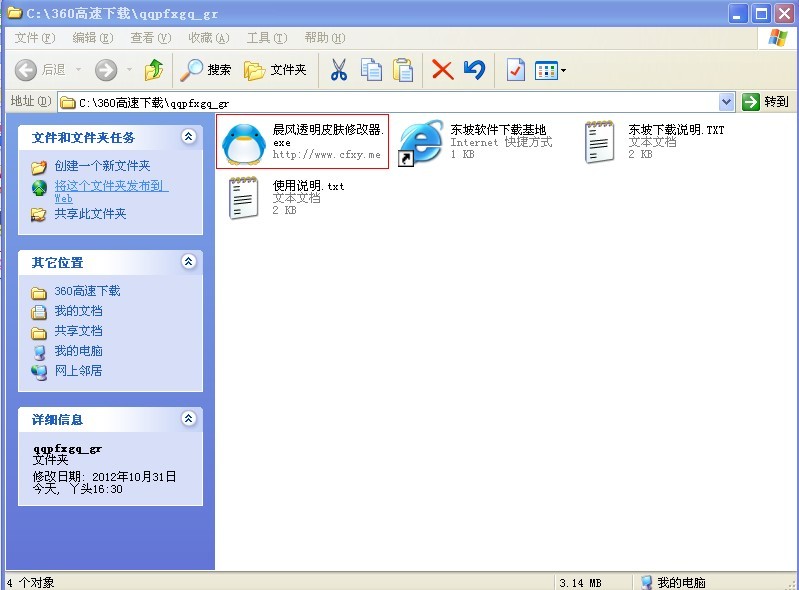The image size is (799, 590).
Task: Select the 东坡下载说明.TXT notepad icon
Action: click(599, 142)
